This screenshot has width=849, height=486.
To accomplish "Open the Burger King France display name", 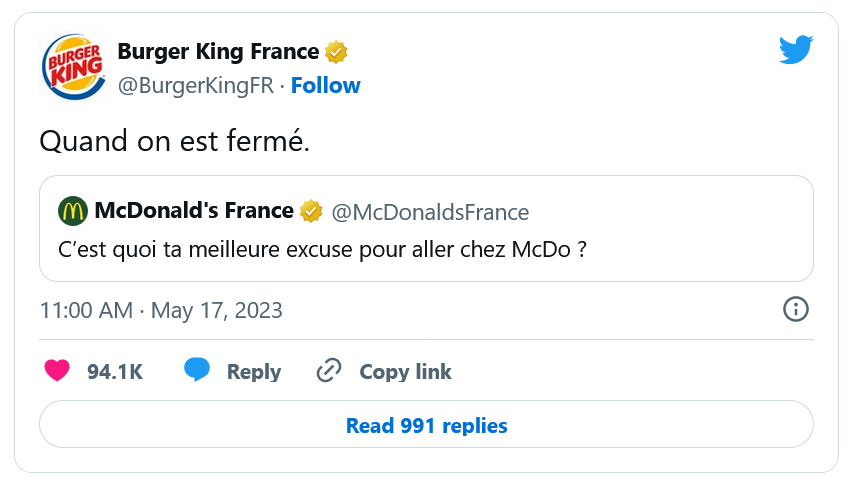I will (x=218, y=51).
